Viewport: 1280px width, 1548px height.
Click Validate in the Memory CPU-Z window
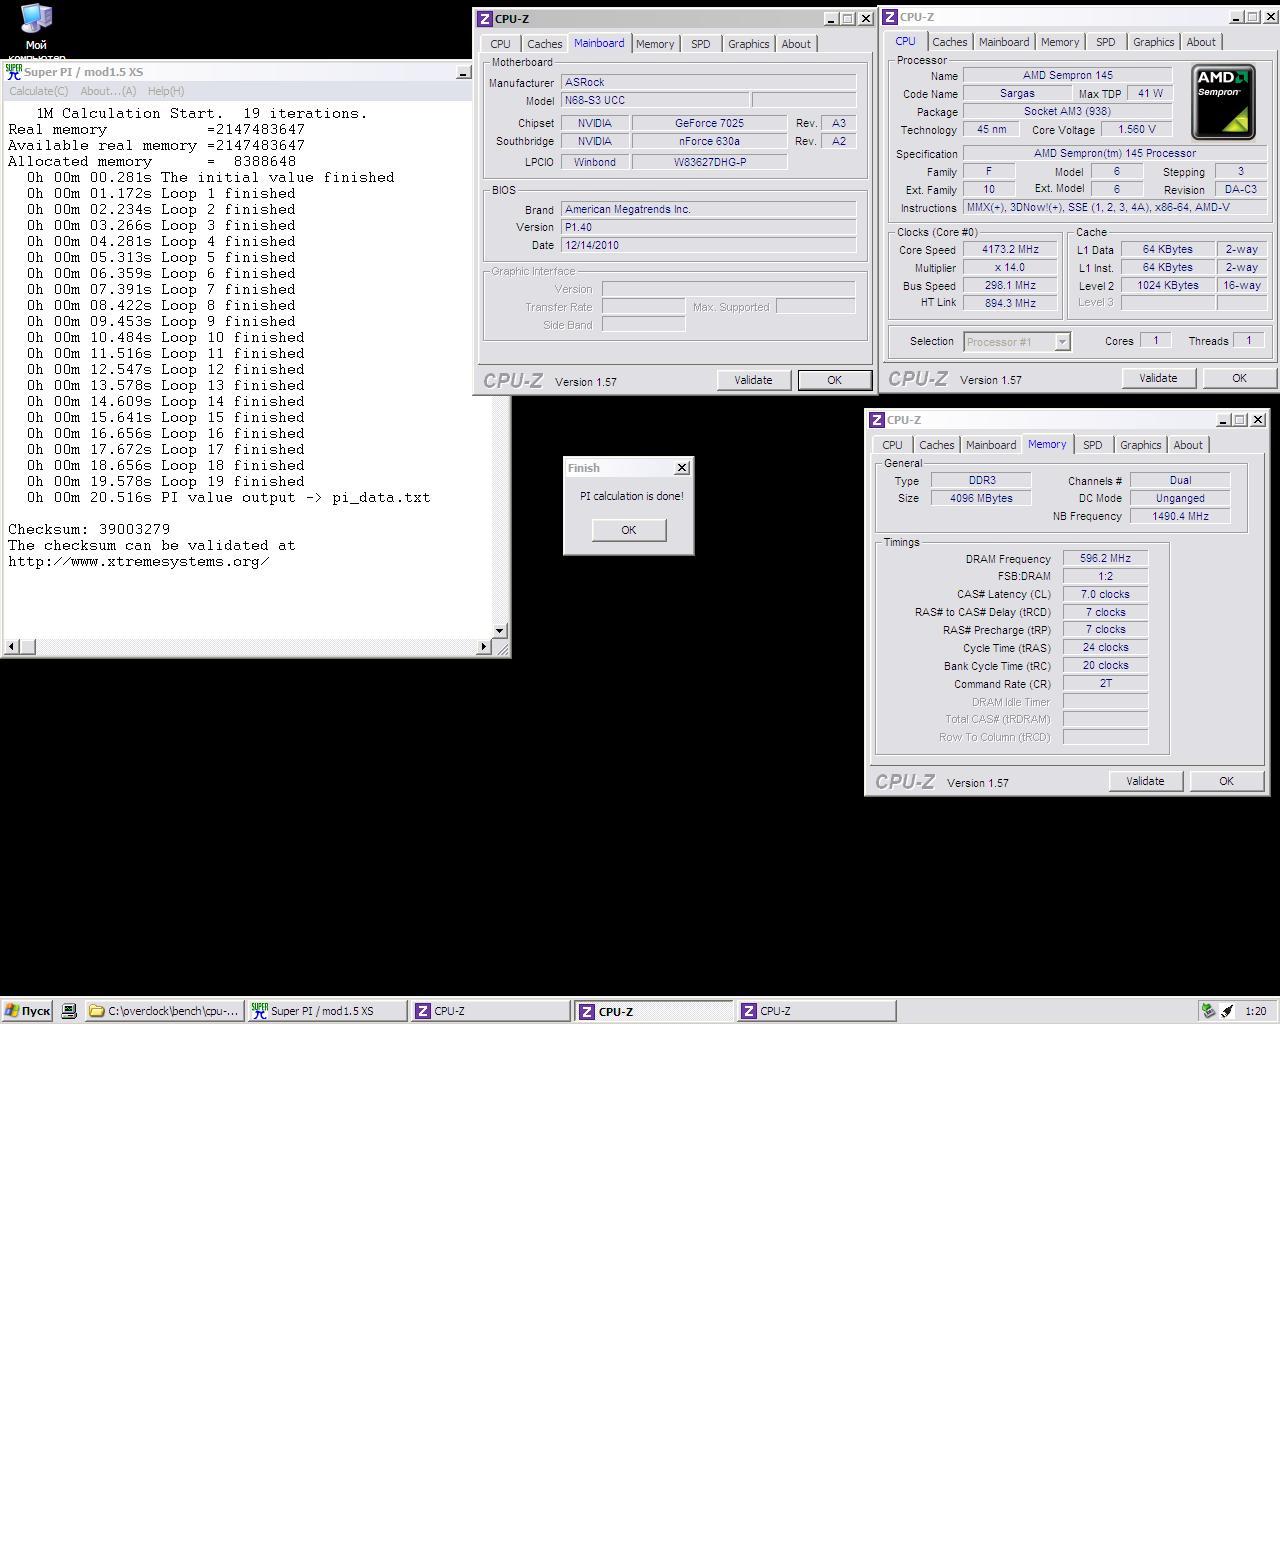[1145, 781]
